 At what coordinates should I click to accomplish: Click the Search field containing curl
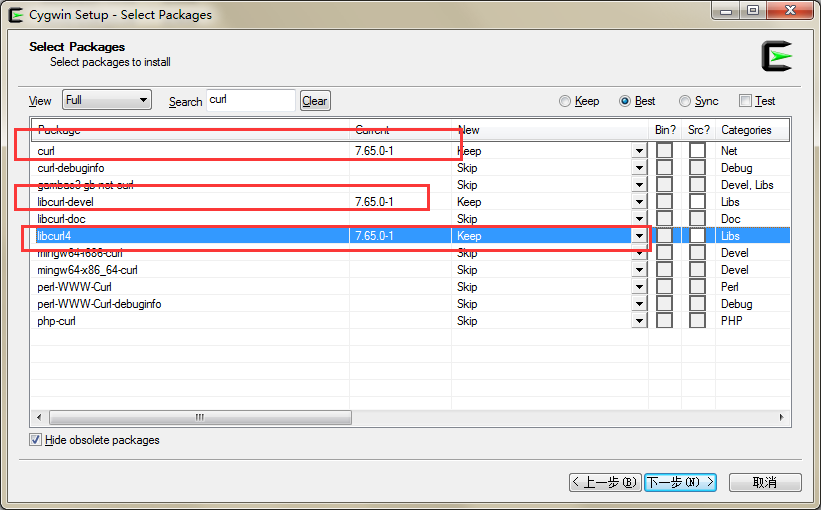251,100
